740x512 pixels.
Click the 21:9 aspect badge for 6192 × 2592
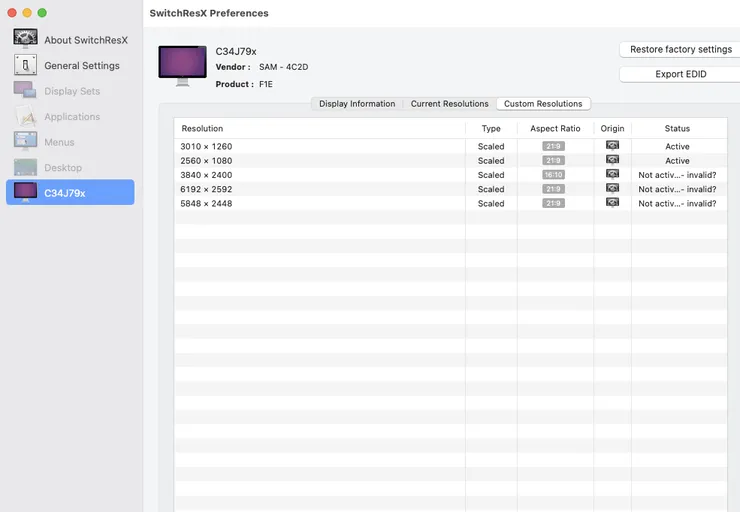tap(553, 189)
